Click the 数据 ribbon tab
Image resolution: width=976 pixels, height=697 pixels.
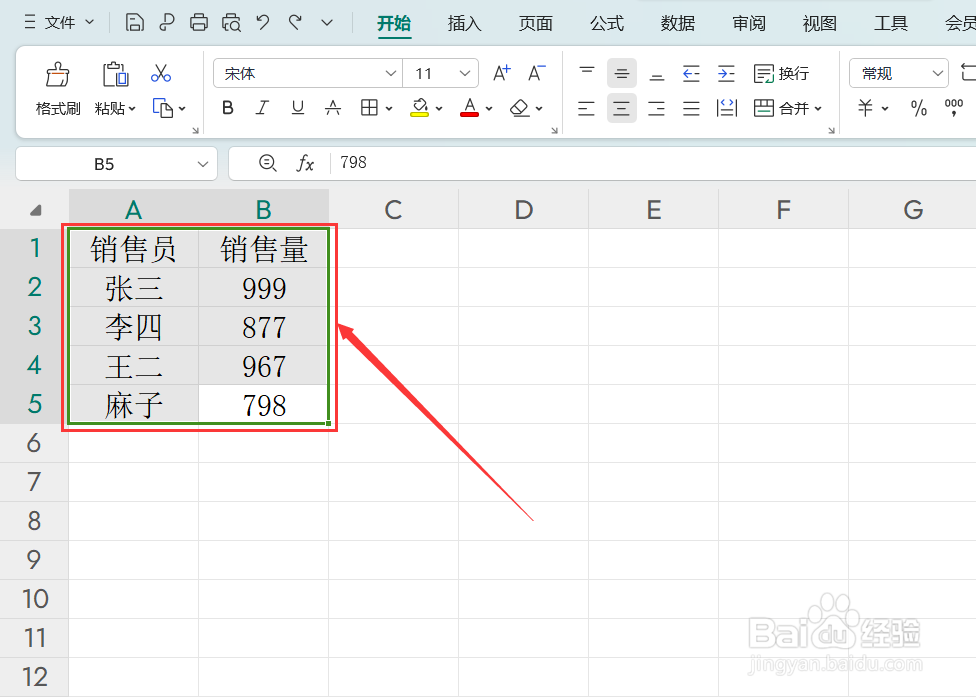pyautogui.click(x=677, y=22)
